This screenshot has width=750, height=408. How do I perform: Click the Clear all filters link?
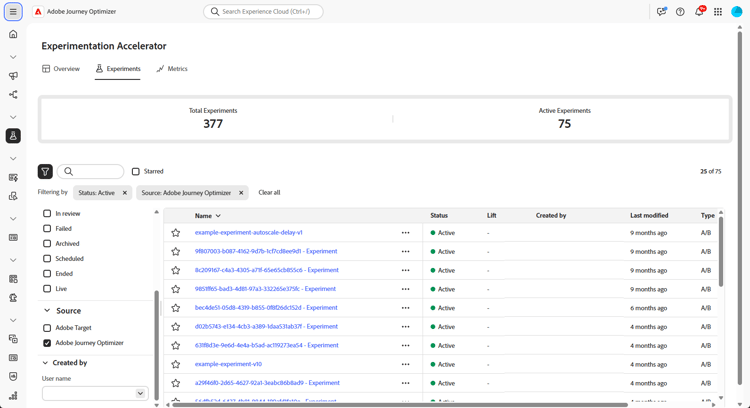(269, 192)
